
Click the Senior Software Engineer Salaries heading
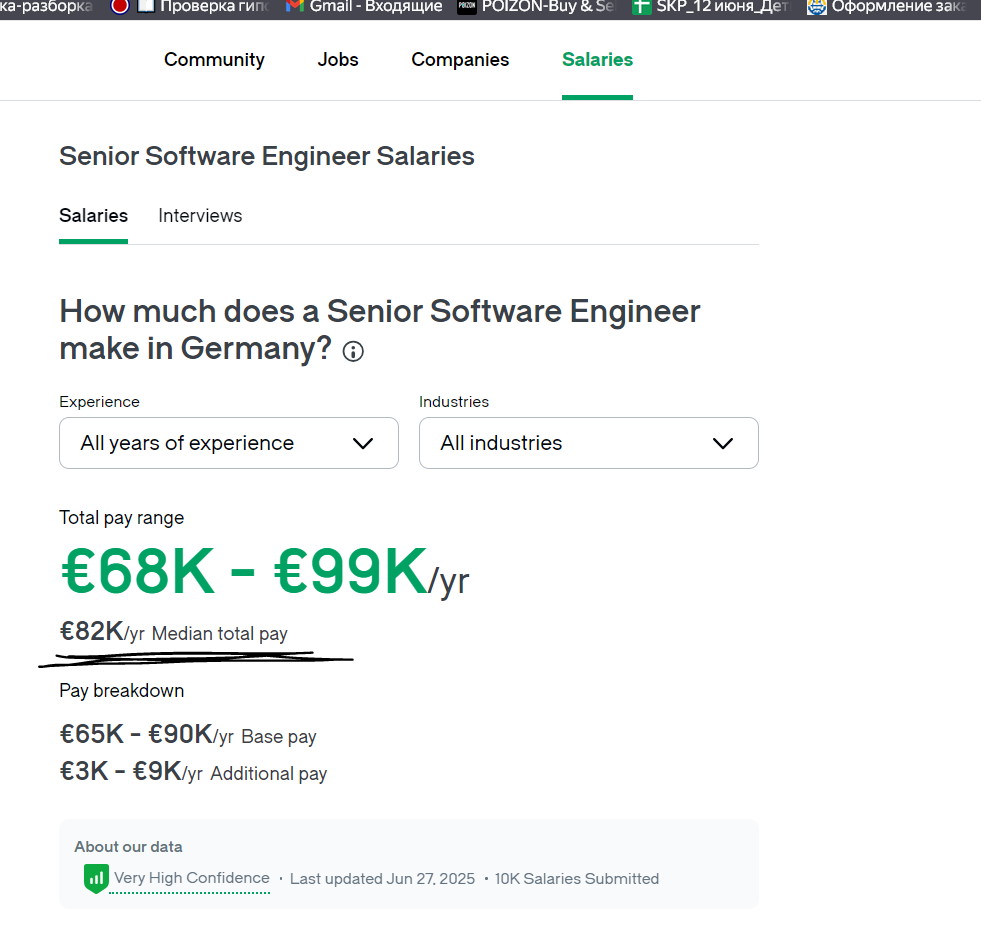(x=267, y=156)
